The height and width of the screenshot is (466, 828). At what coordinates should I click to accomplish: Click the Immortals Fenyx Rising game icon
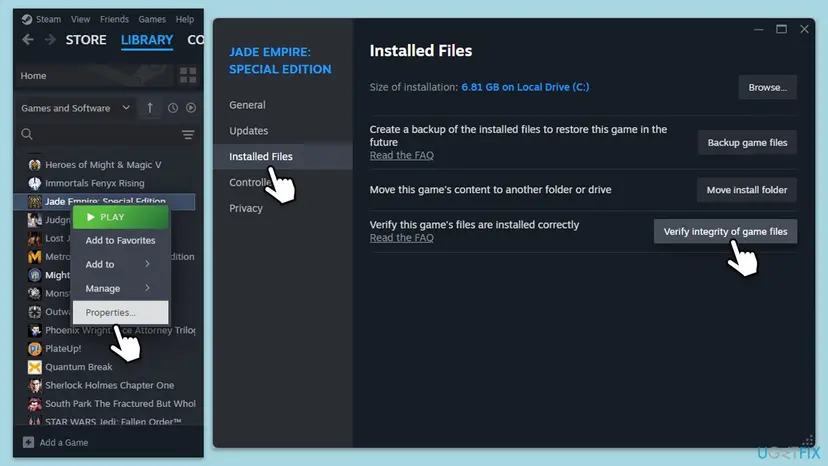point(35,183)
